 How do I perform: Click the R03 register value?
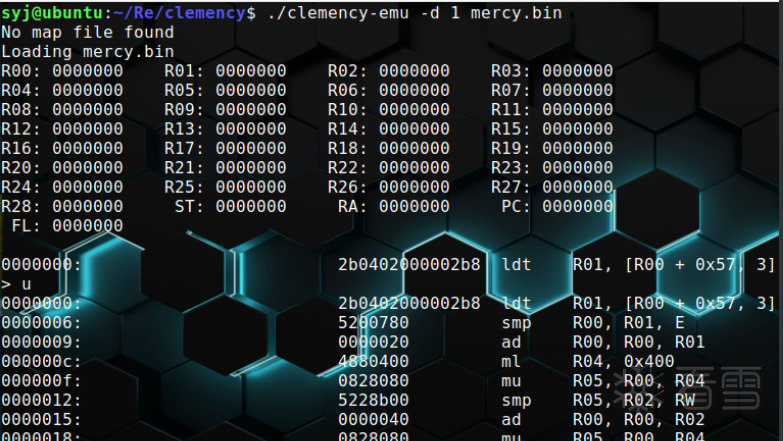[577, 71]
